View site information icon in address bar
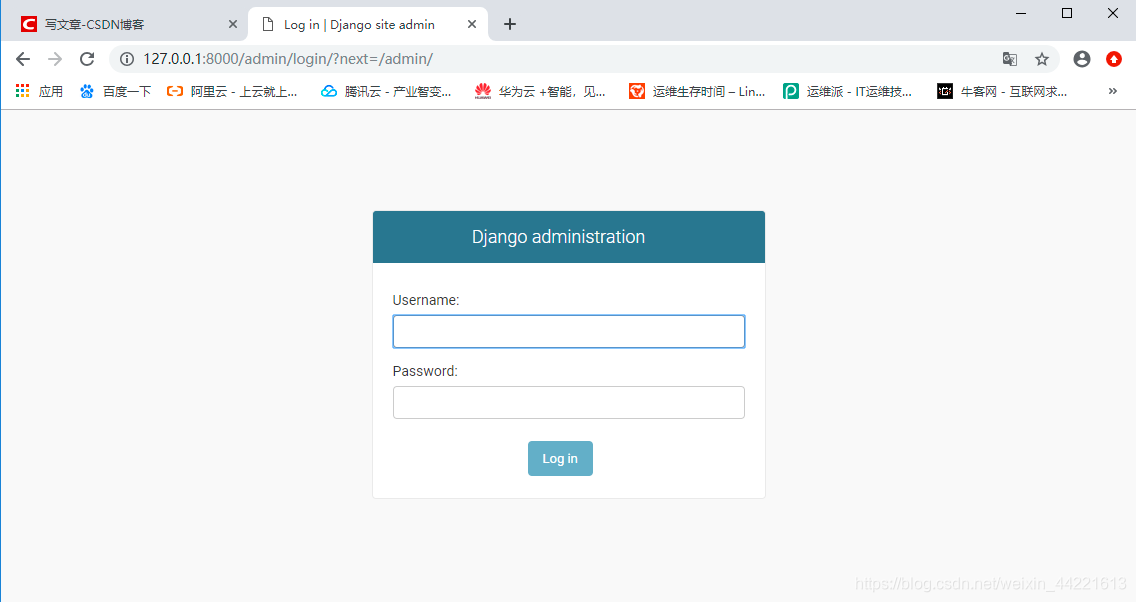This screenshot has width=1136, height=602. (127, 59)
